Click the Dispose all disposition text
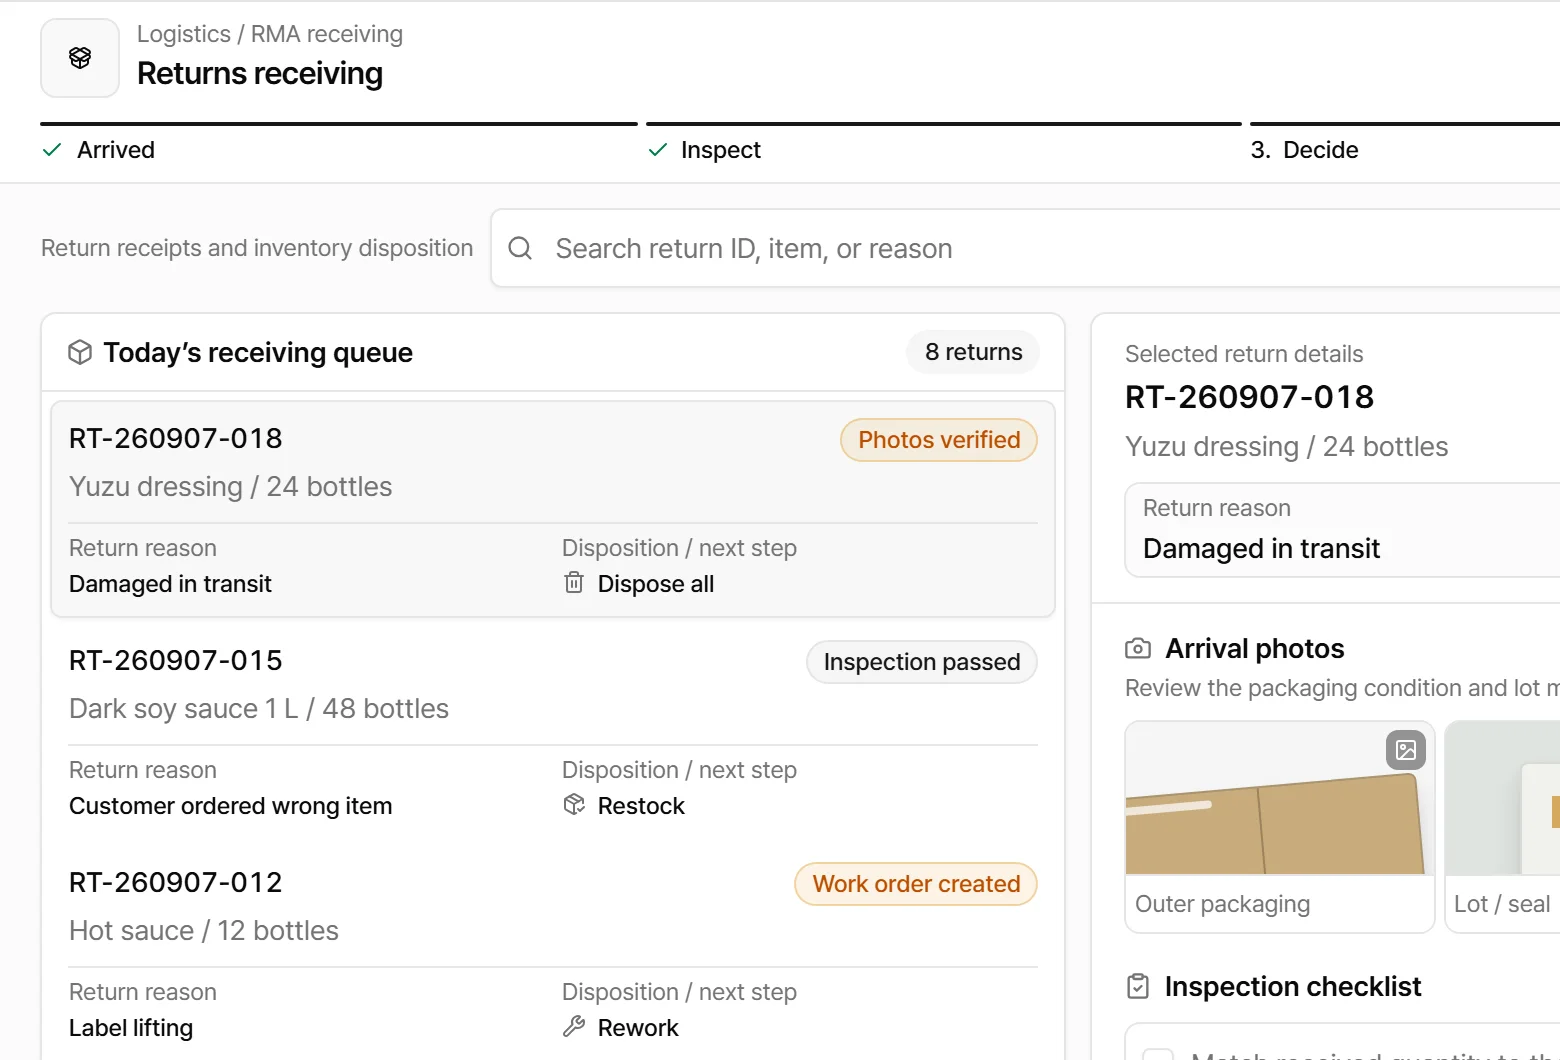Viewport: 1560px width, 1060px height. 656,584
